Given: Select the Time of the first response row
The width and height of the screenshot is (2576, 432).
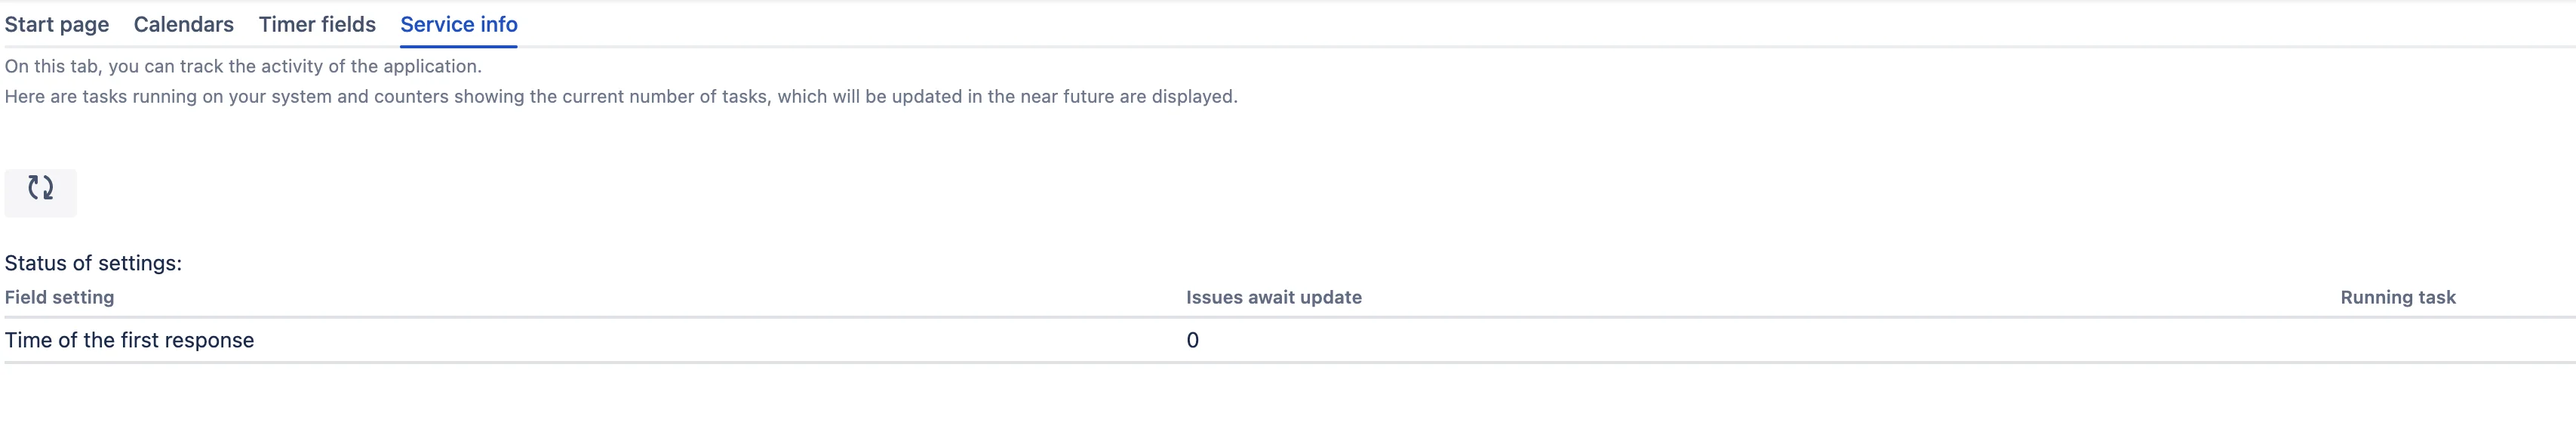Looking at the screenshot, I should 1290,340.
